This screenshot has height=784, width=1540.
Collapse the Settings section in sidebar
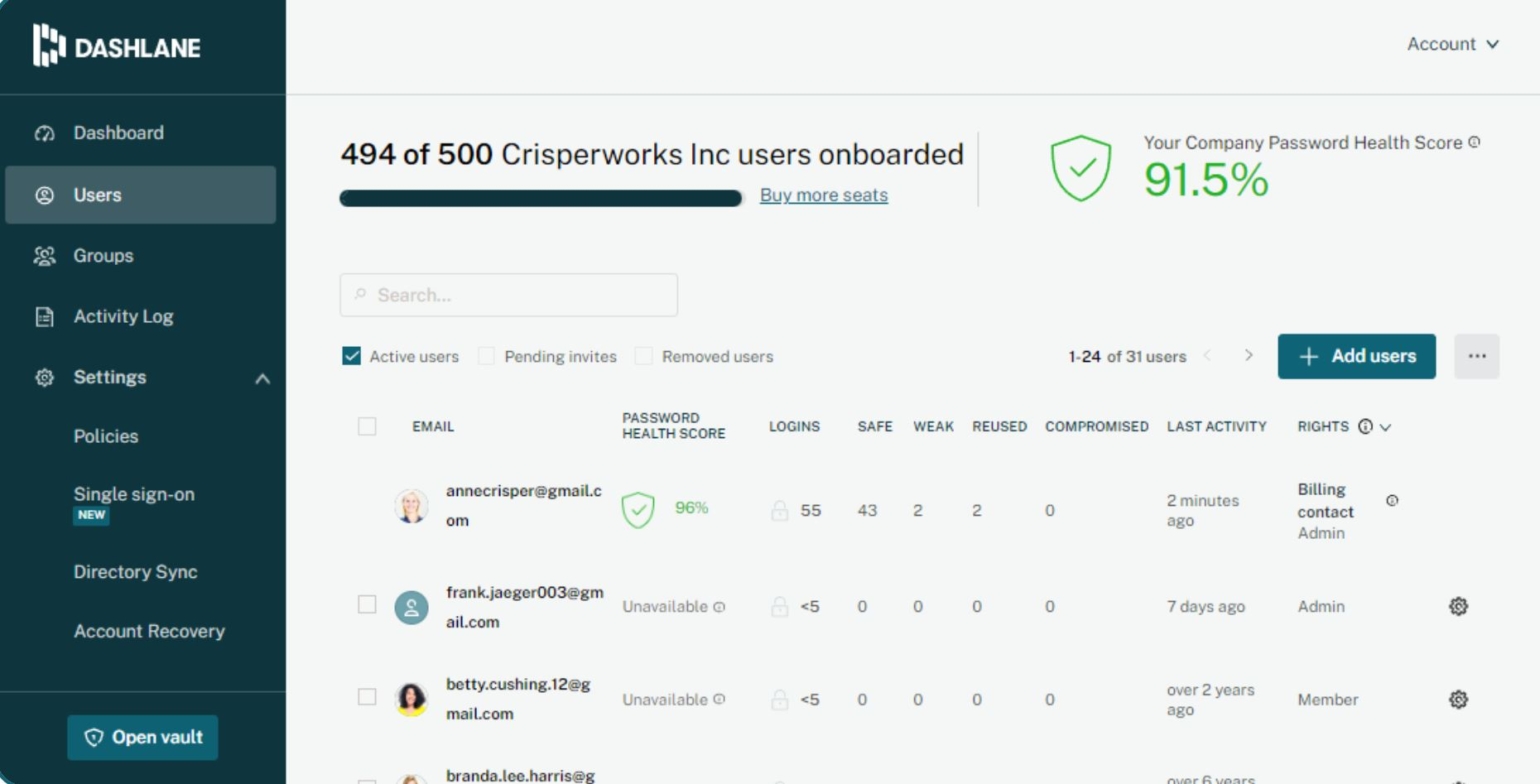pyautogui.click(x=262, y=378)
